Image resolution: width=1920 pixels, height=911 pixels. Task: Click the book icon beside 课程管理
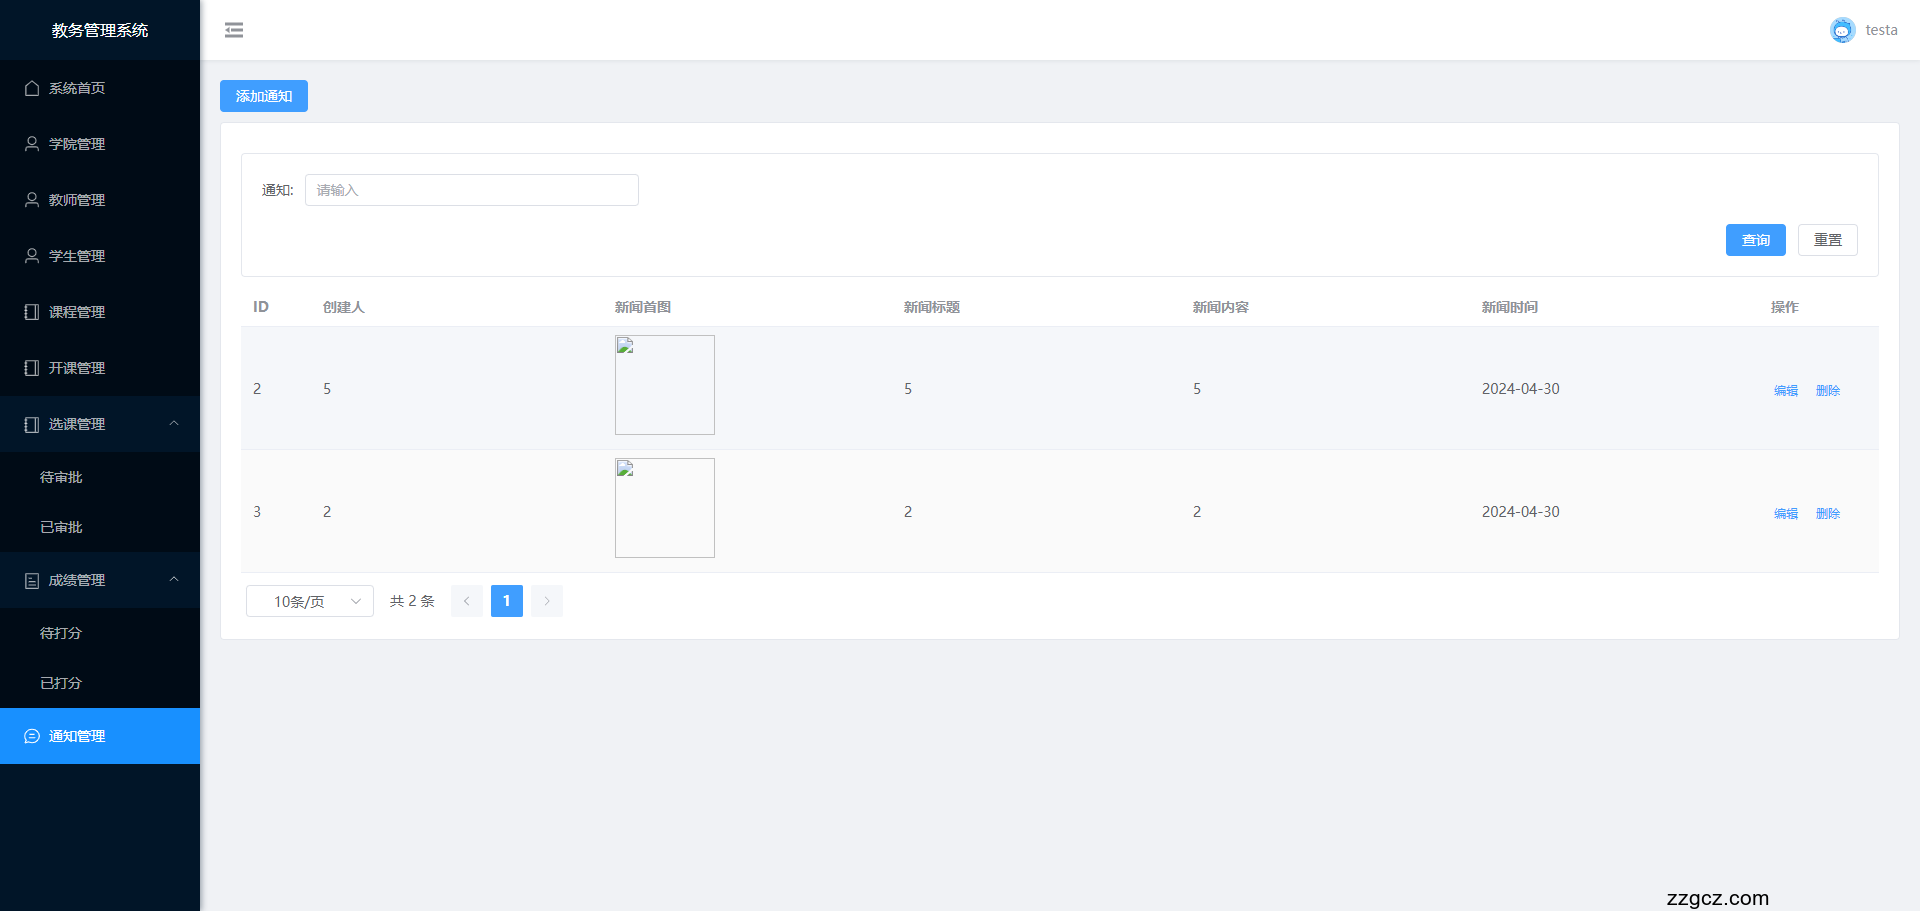(32, 312)
